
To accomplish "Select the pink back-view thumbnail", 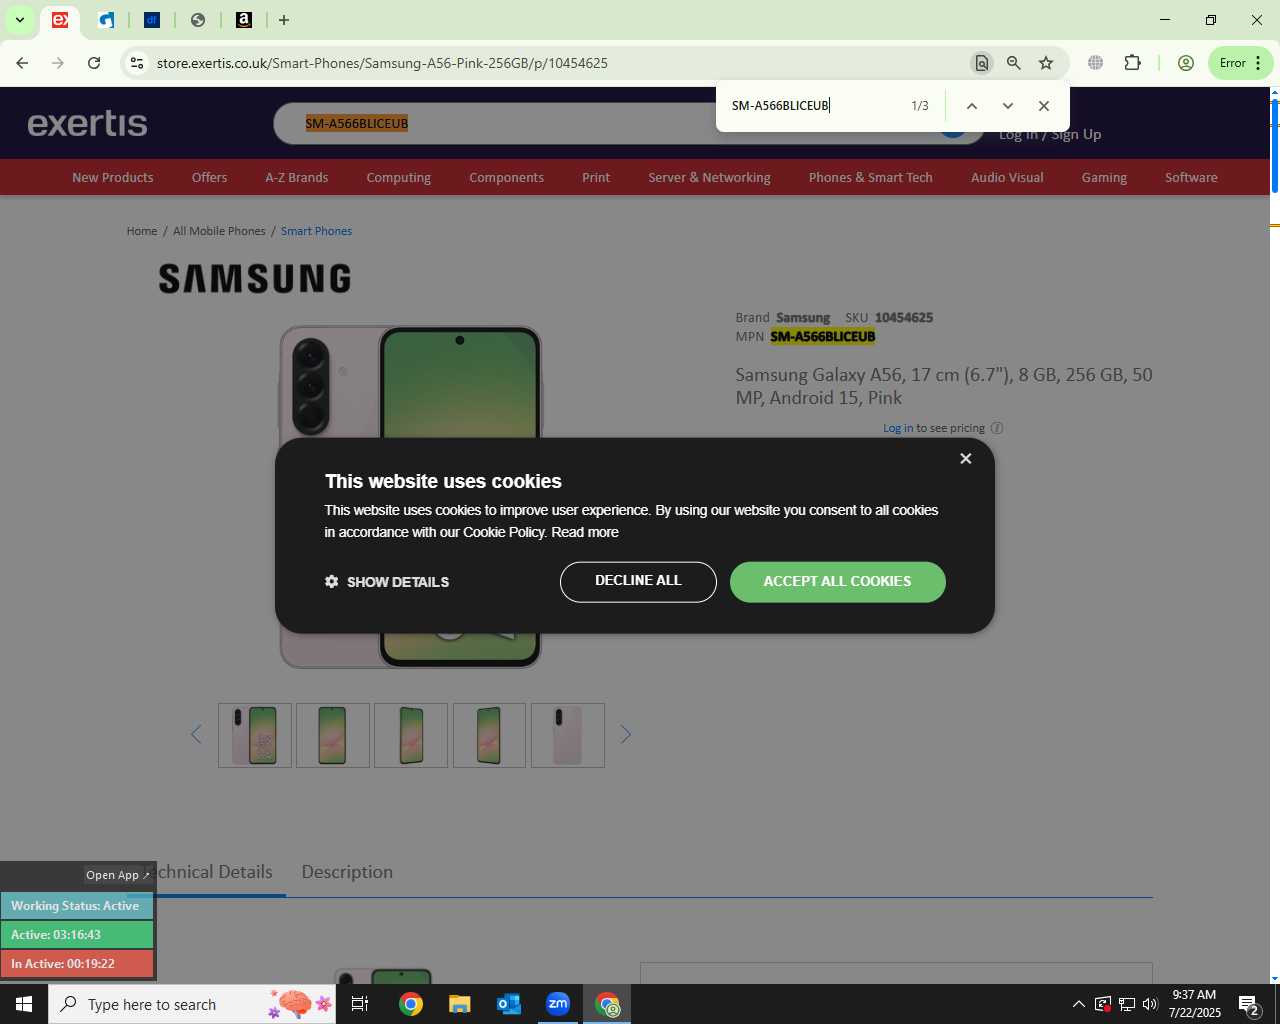I will 568,735.
